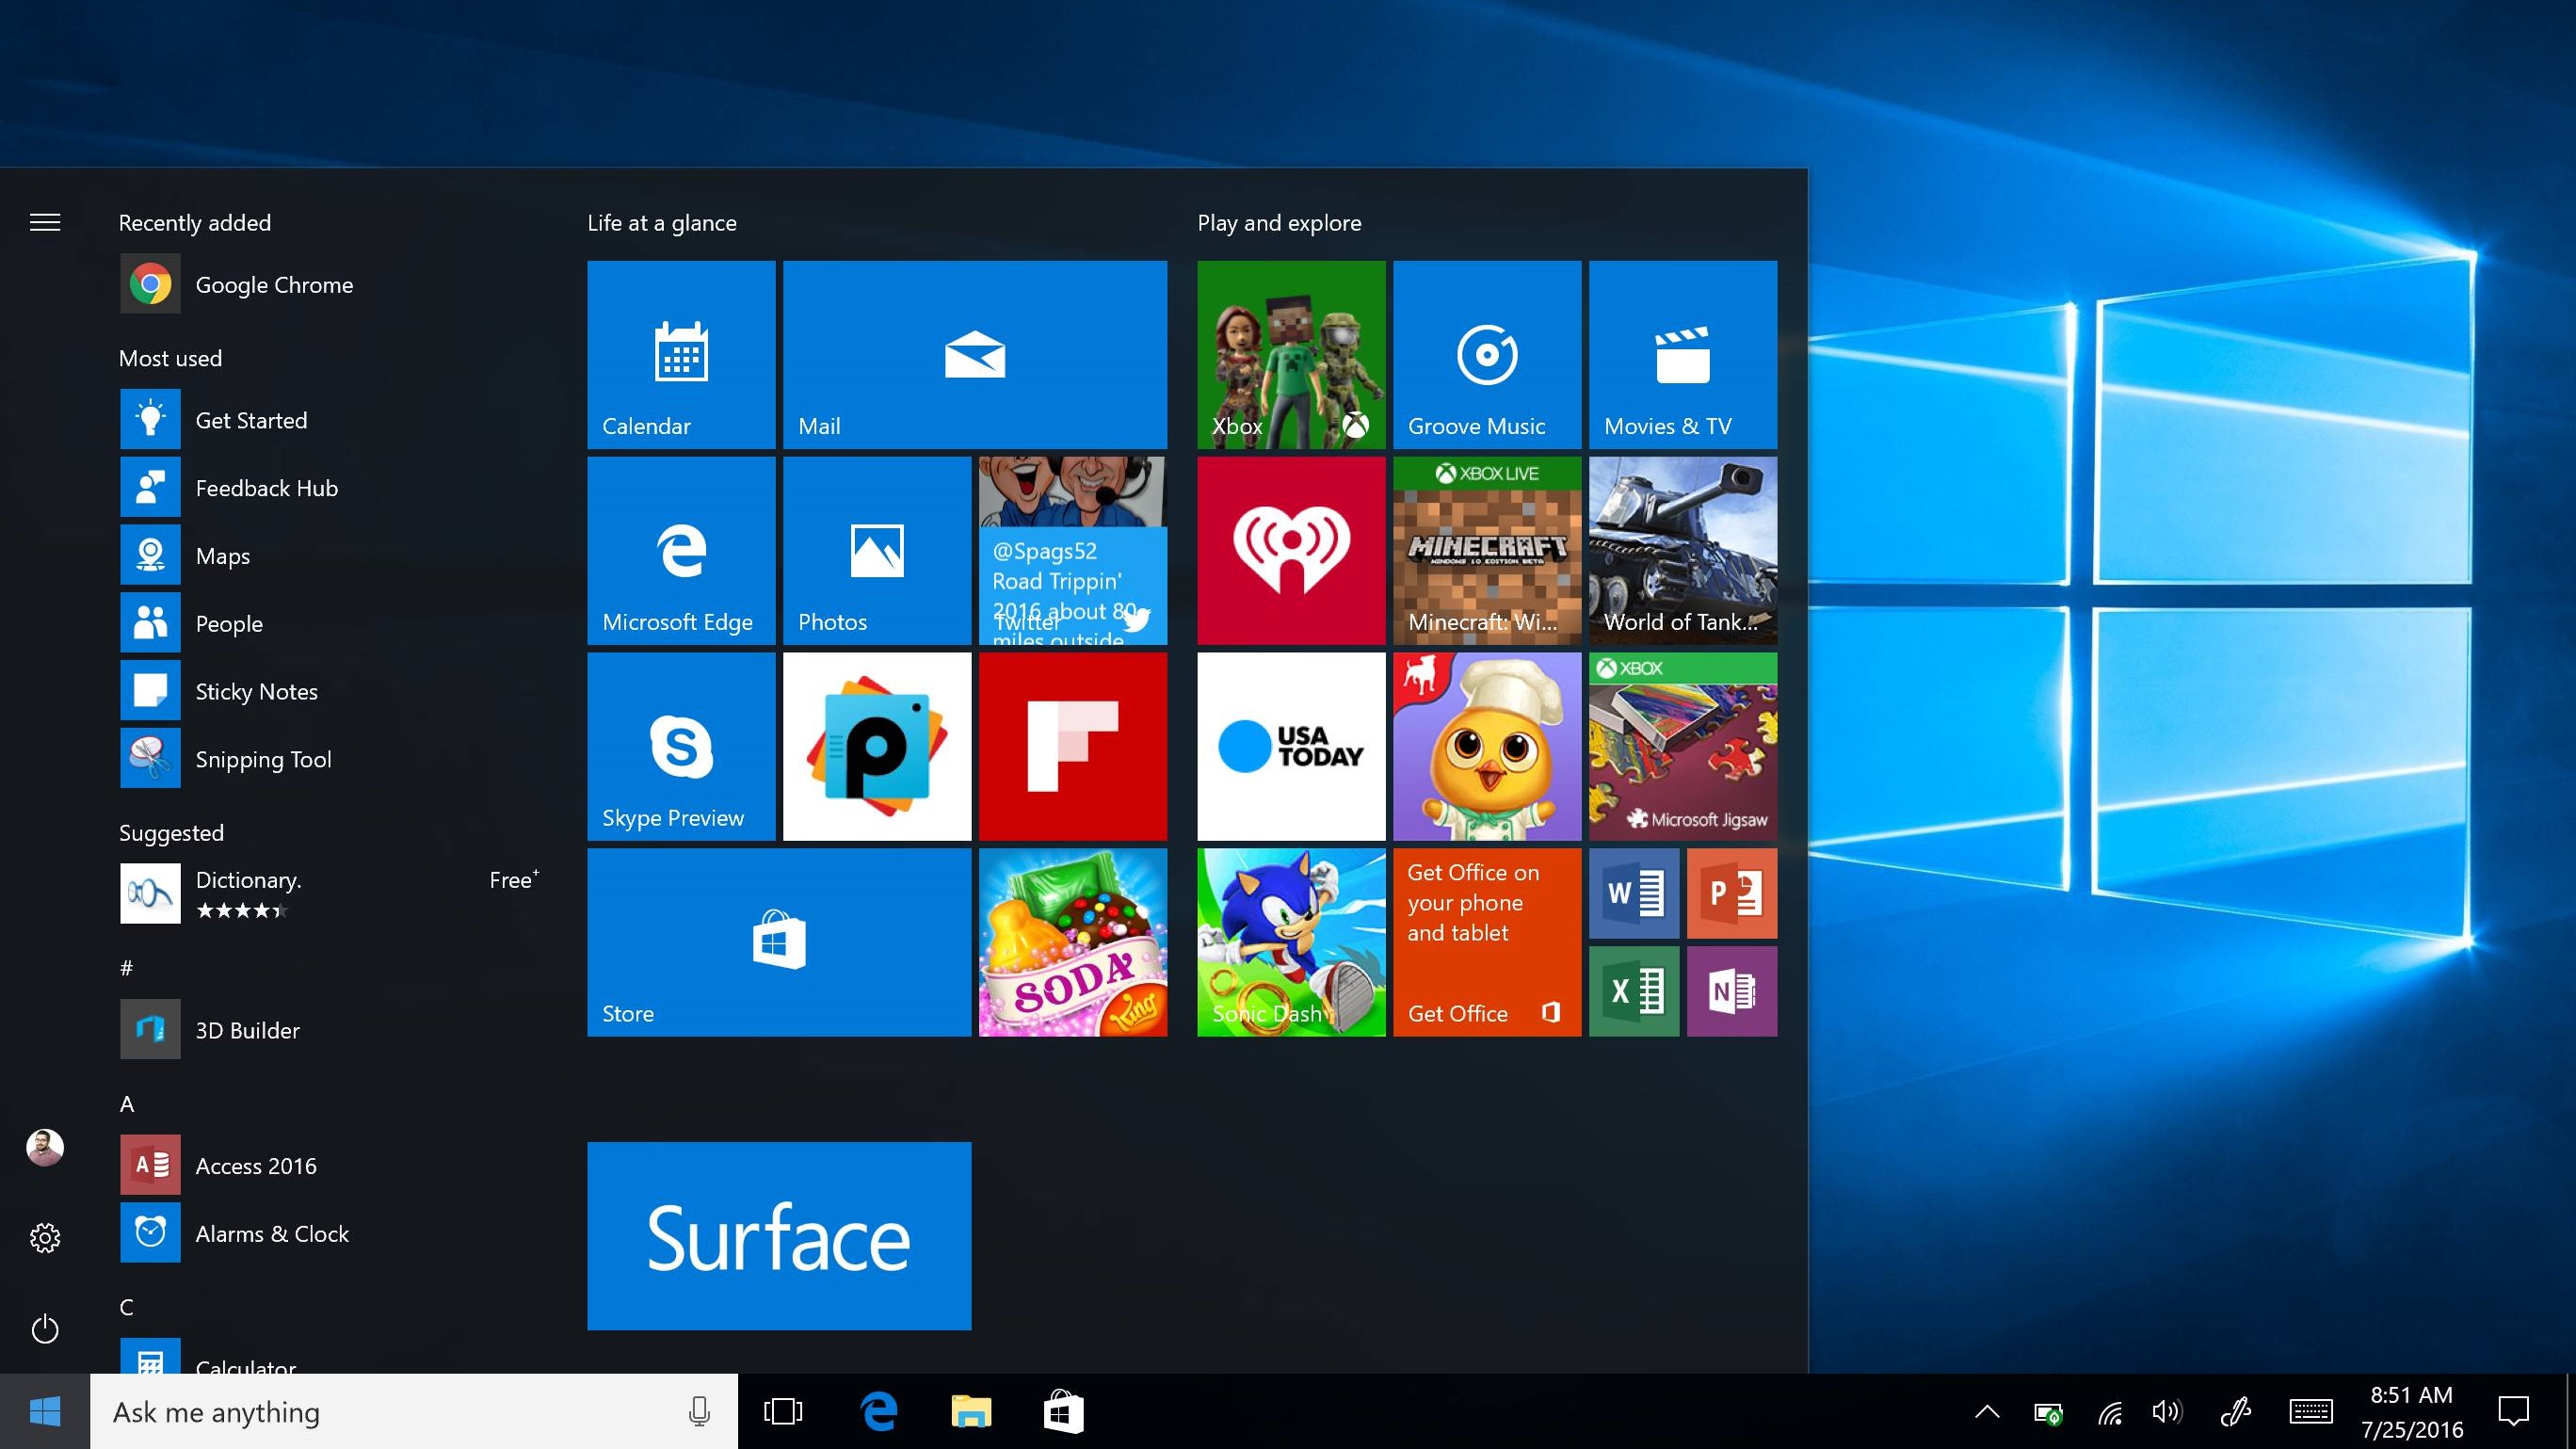Click the Ask me anything search box

tap(390, 1412)
